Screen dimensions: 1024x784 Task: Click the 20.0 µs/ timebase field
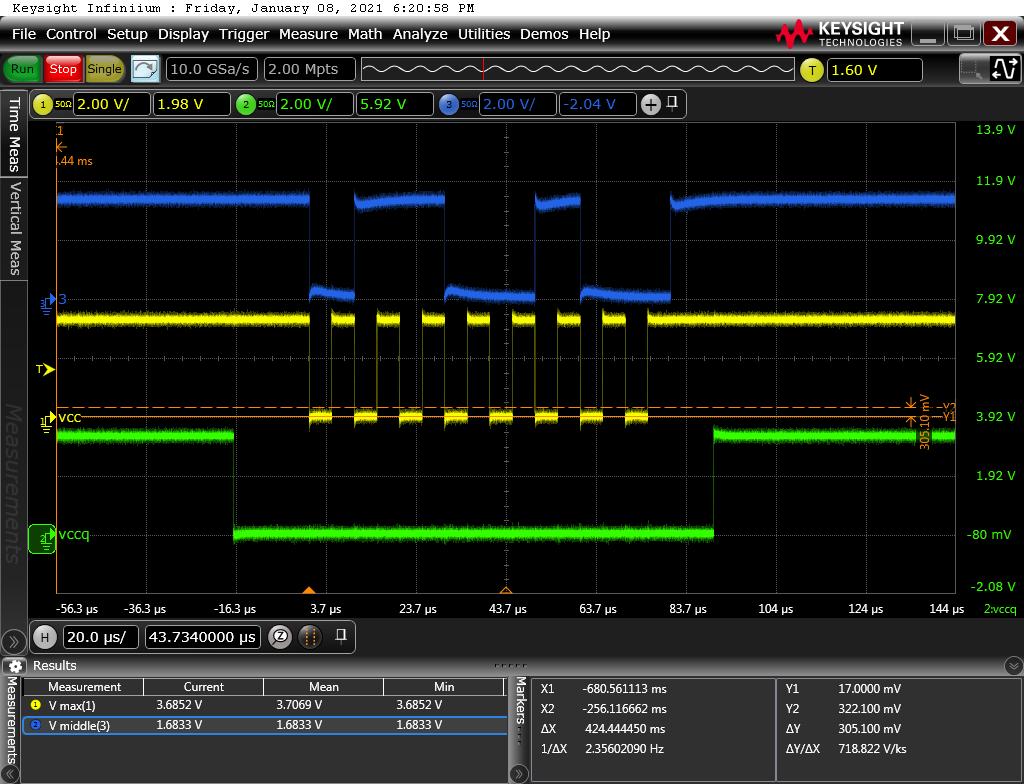(101, 637)
